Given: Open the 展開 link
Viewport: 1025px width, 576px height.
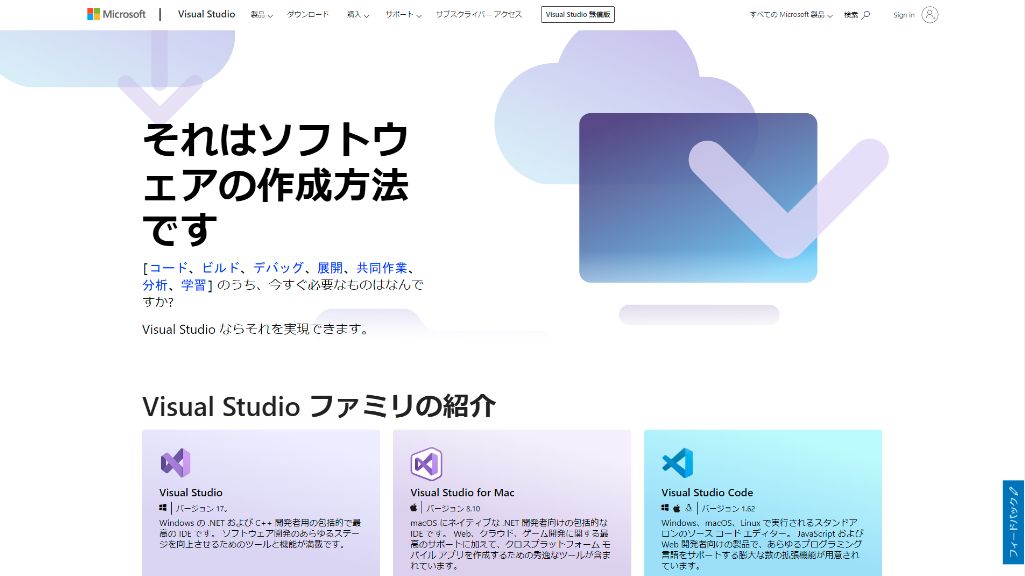Looking at the screenshot, I should [330, 268].
